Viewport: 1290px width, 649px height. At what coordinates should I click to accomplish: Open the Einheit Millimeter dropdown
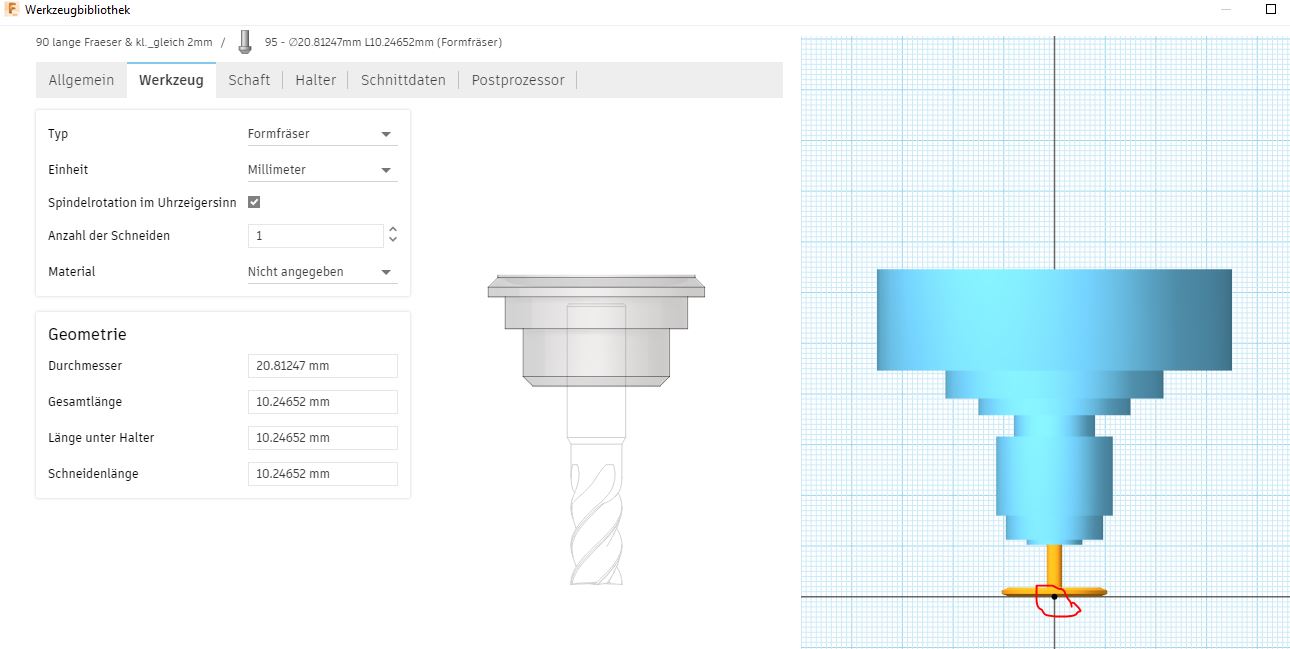click(322, 170)
